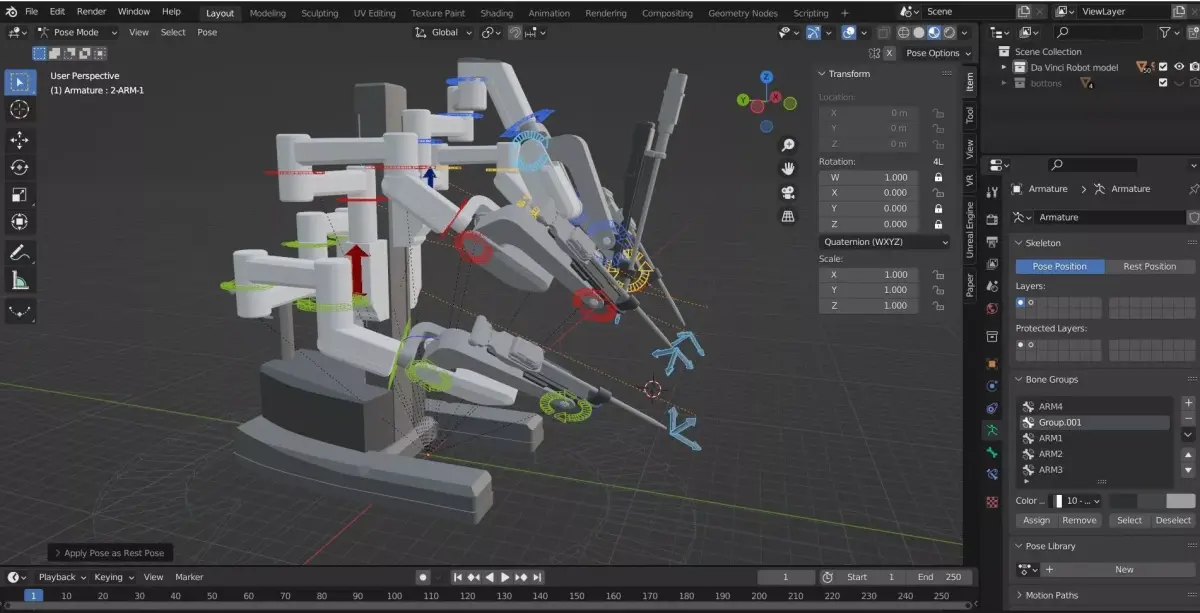
Task: Click the Z axis on navigation gizmo
Action: 765,76
